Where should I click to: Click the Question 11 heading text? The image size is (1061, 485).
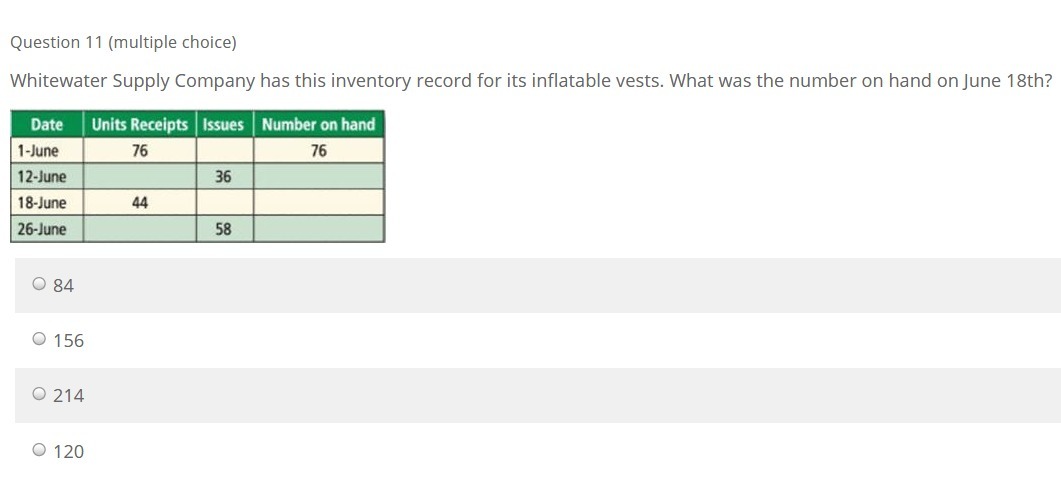tap(123, 42)
